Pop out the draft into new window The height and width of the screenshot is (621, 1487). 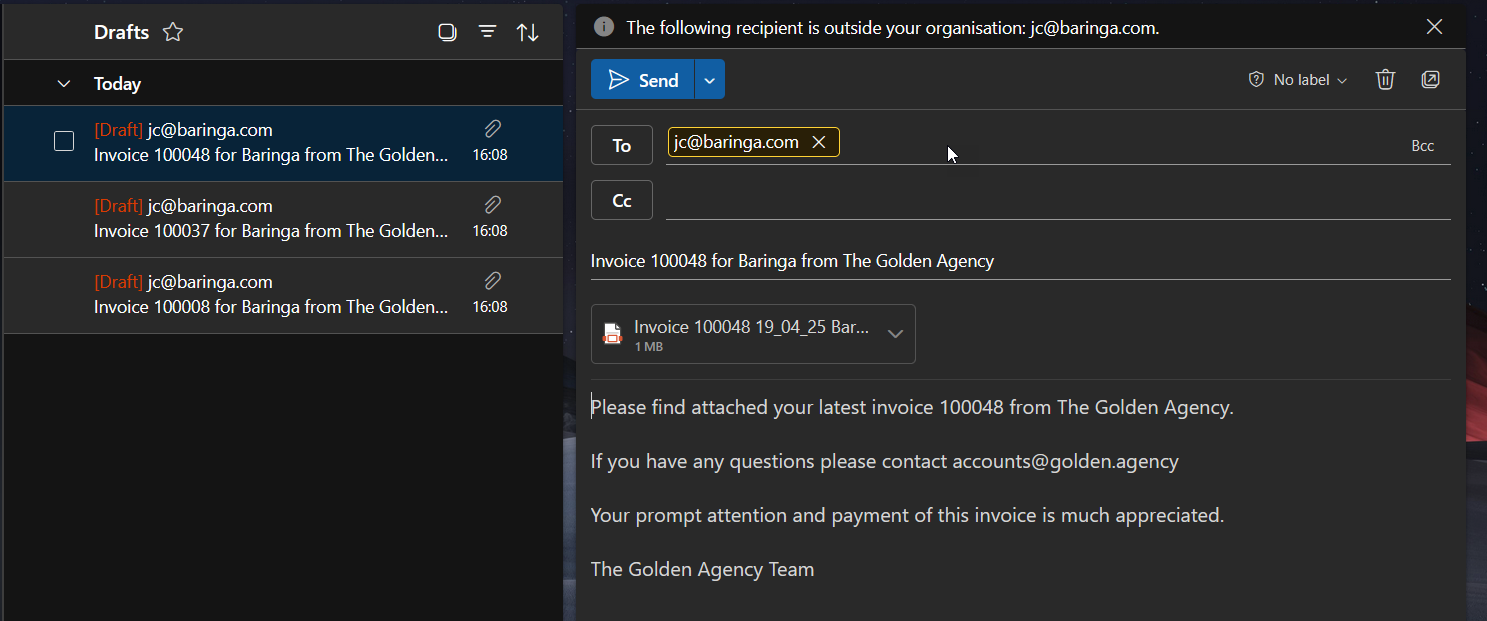1430,80
